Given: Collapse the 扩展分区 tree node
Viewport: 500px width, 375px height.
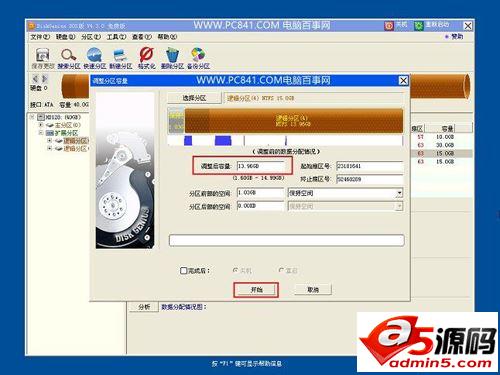Looking at the screenshot, I should [41, 133].
